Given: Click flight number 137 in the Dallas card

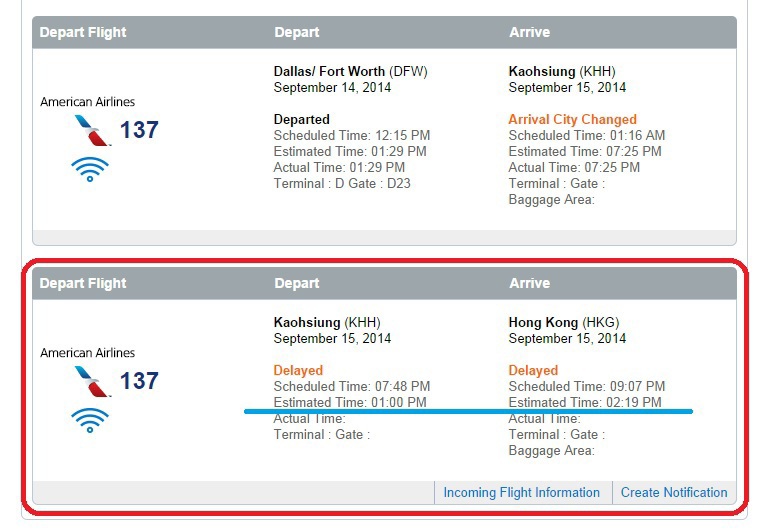Looking at the screenshot, I should [139, 130].
